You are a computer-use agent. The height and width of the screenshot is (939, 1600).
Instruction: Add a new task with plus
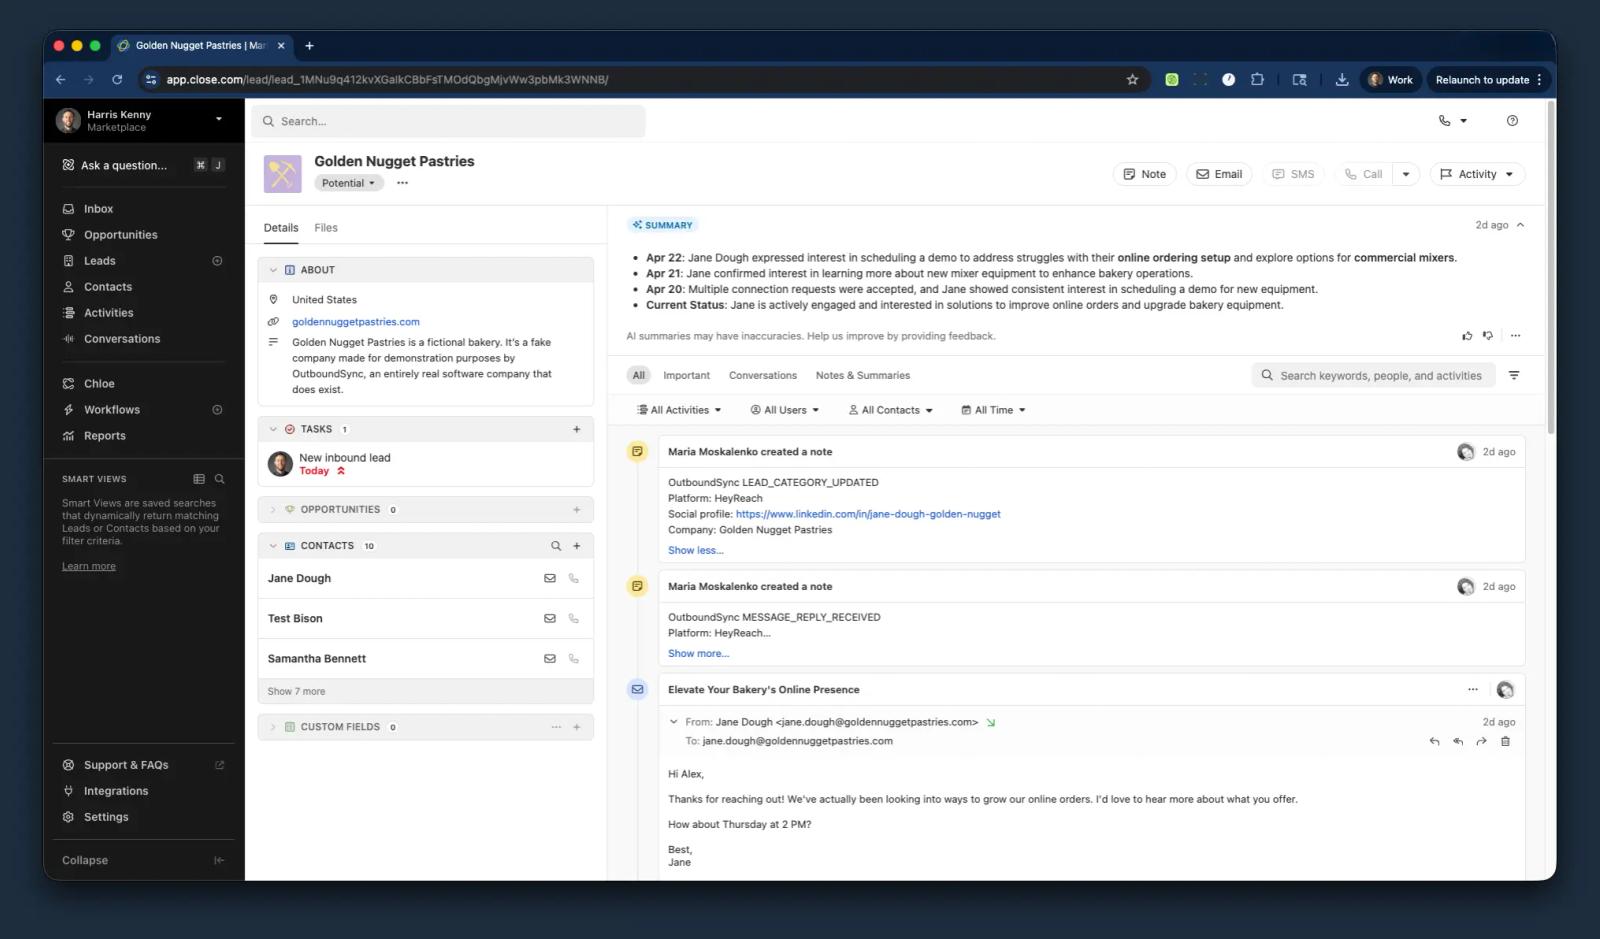click(576, 429)
